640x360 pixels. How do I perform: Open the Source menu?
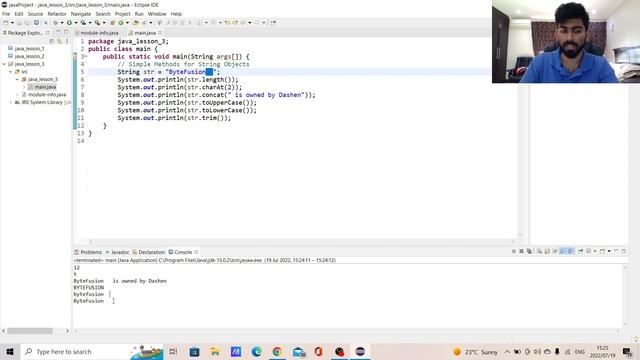[35, 14]
